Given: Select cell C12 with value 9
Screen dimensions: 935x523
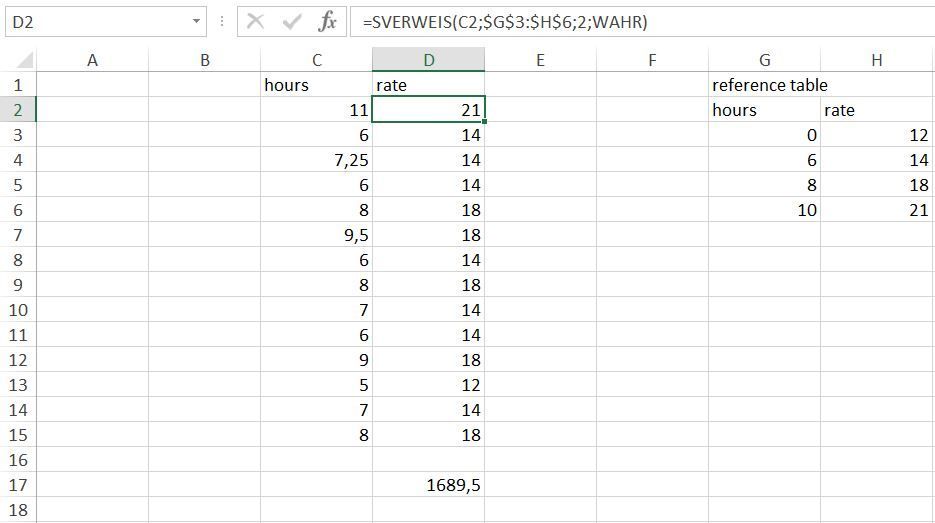Looking at the screenshot, I should (317, 360).
